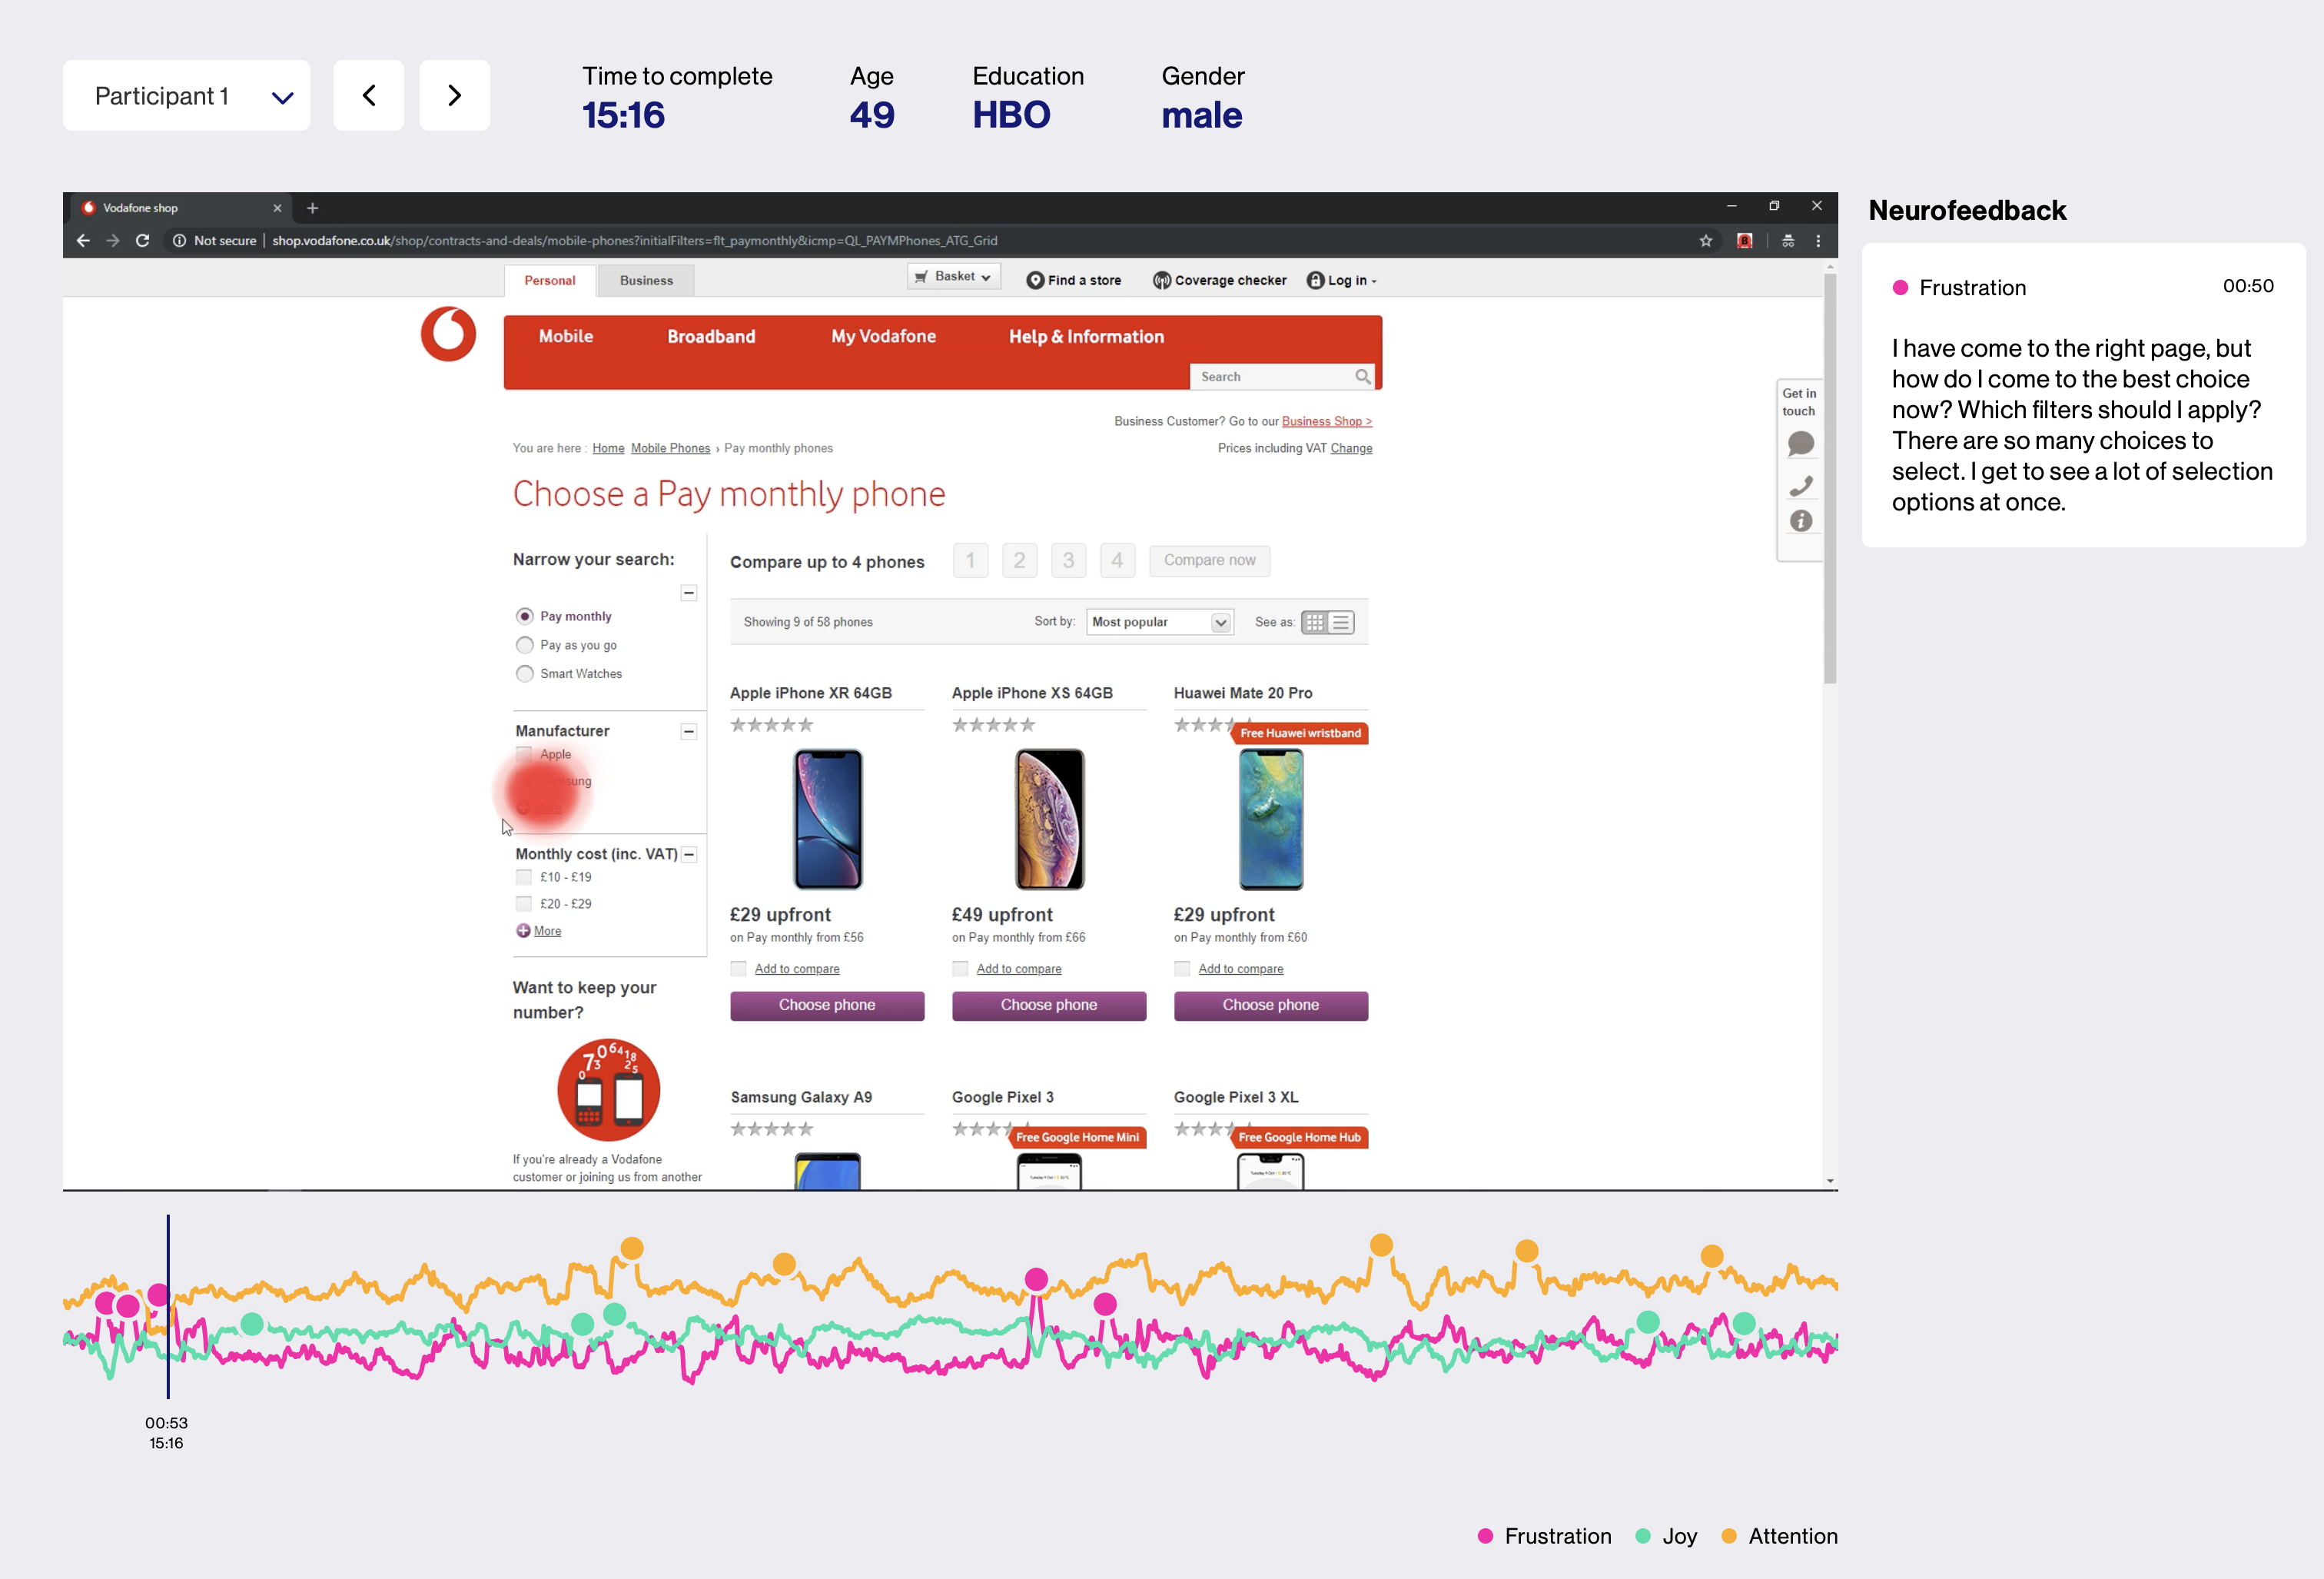The height and width of the screenshot is (1579, 2324).
Task: Check the Apple manufacturer checkbox
Action: pyautogui.click(x=523, y=754)
